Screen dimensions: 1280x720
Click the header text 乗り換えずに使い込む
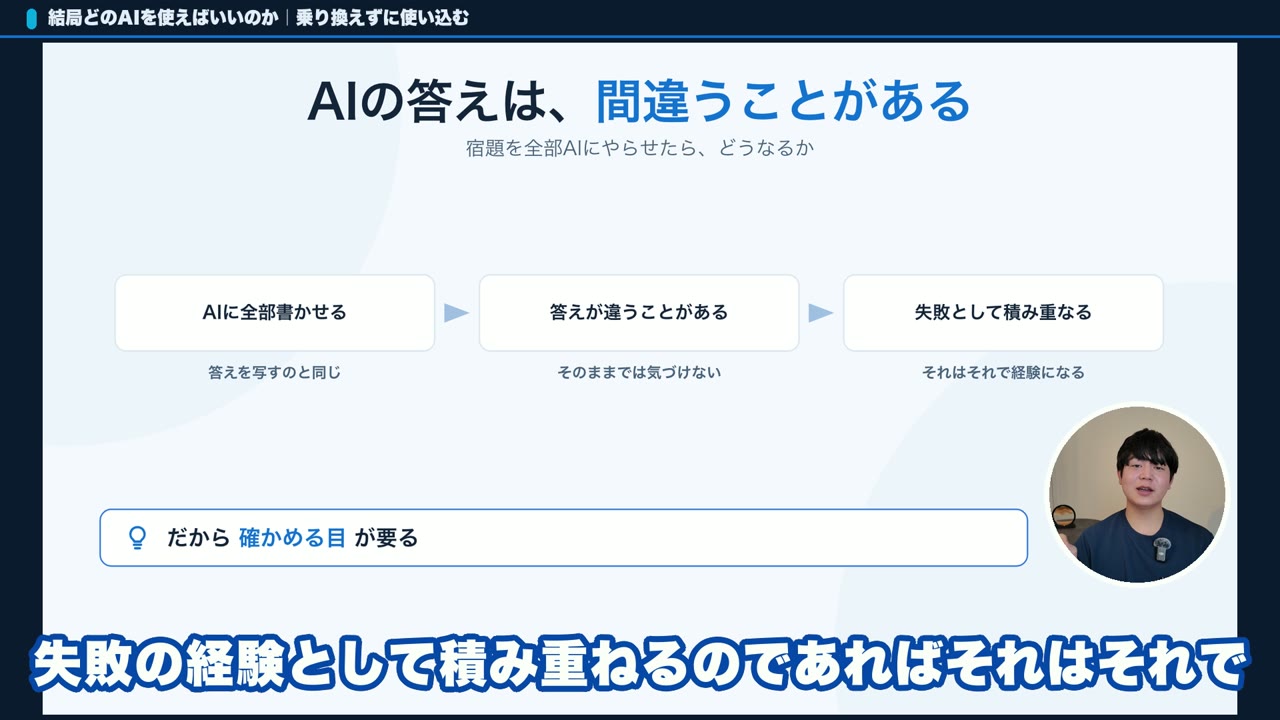click(382, 18)
